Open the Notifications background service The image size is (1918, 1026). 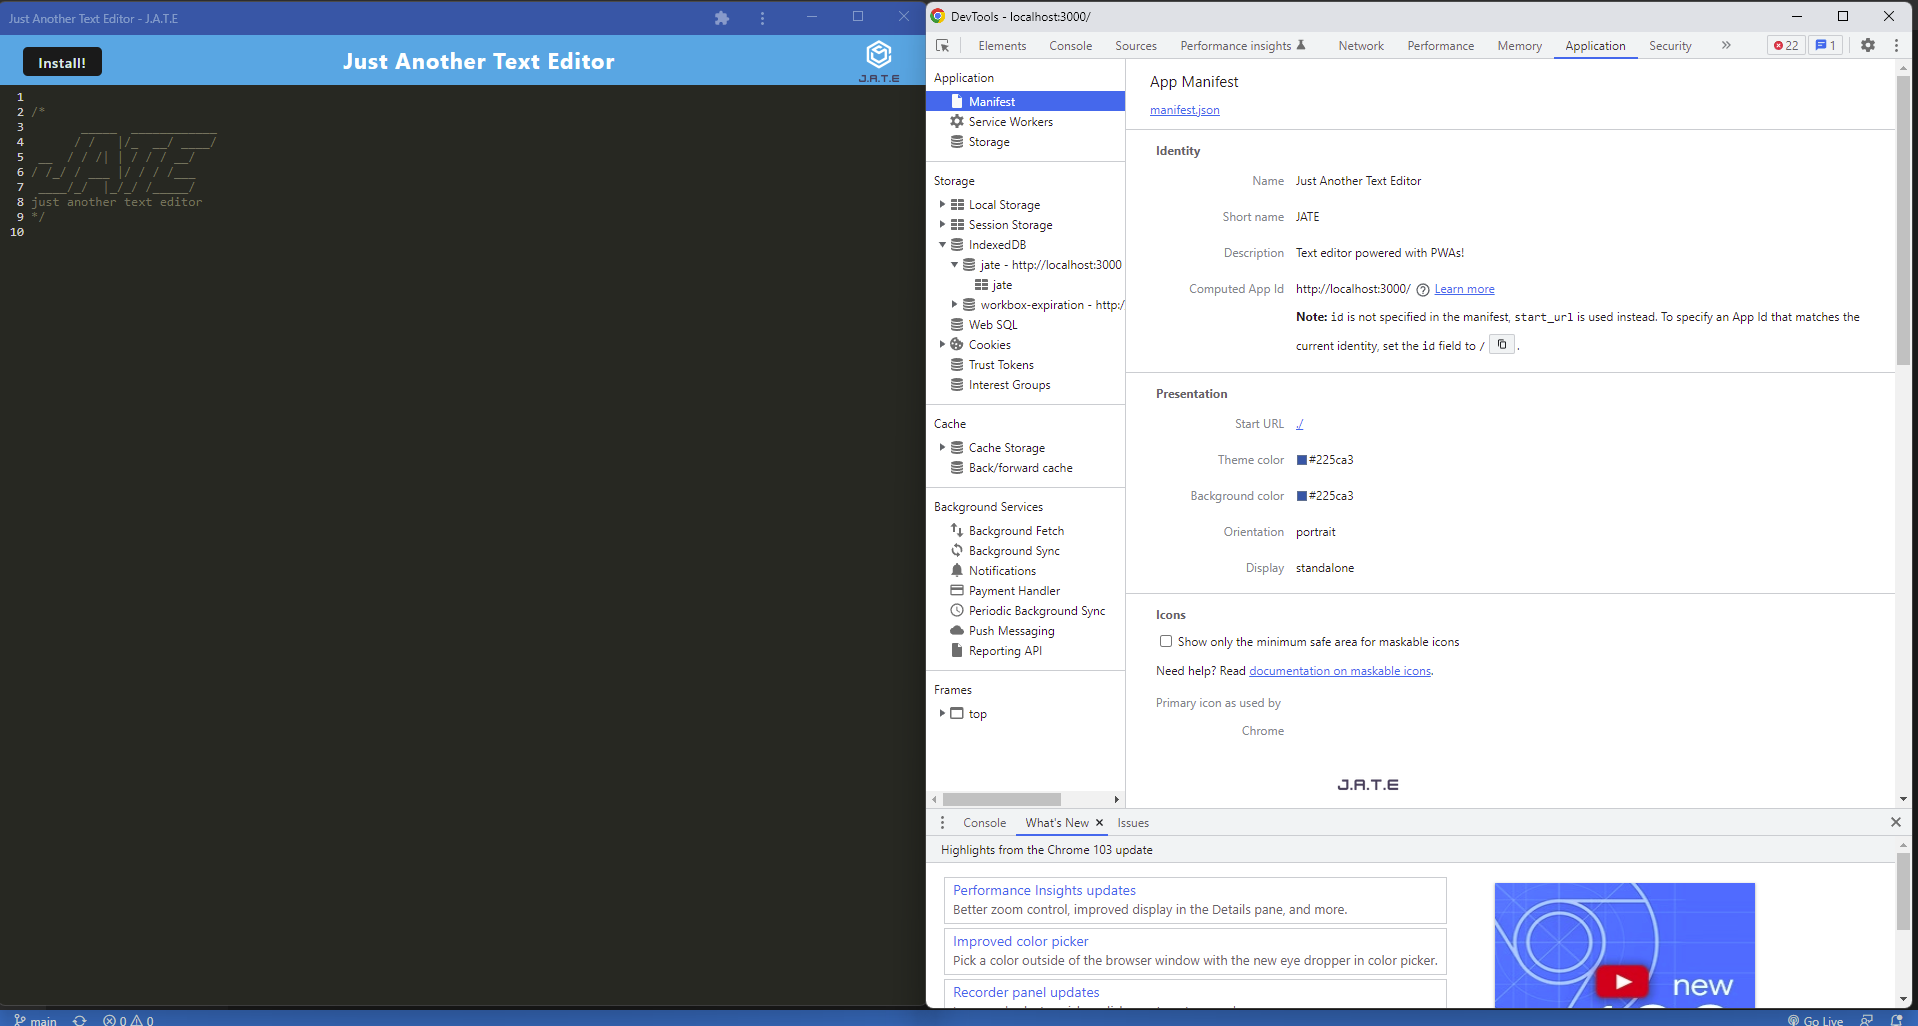(x=1002, y=570)
